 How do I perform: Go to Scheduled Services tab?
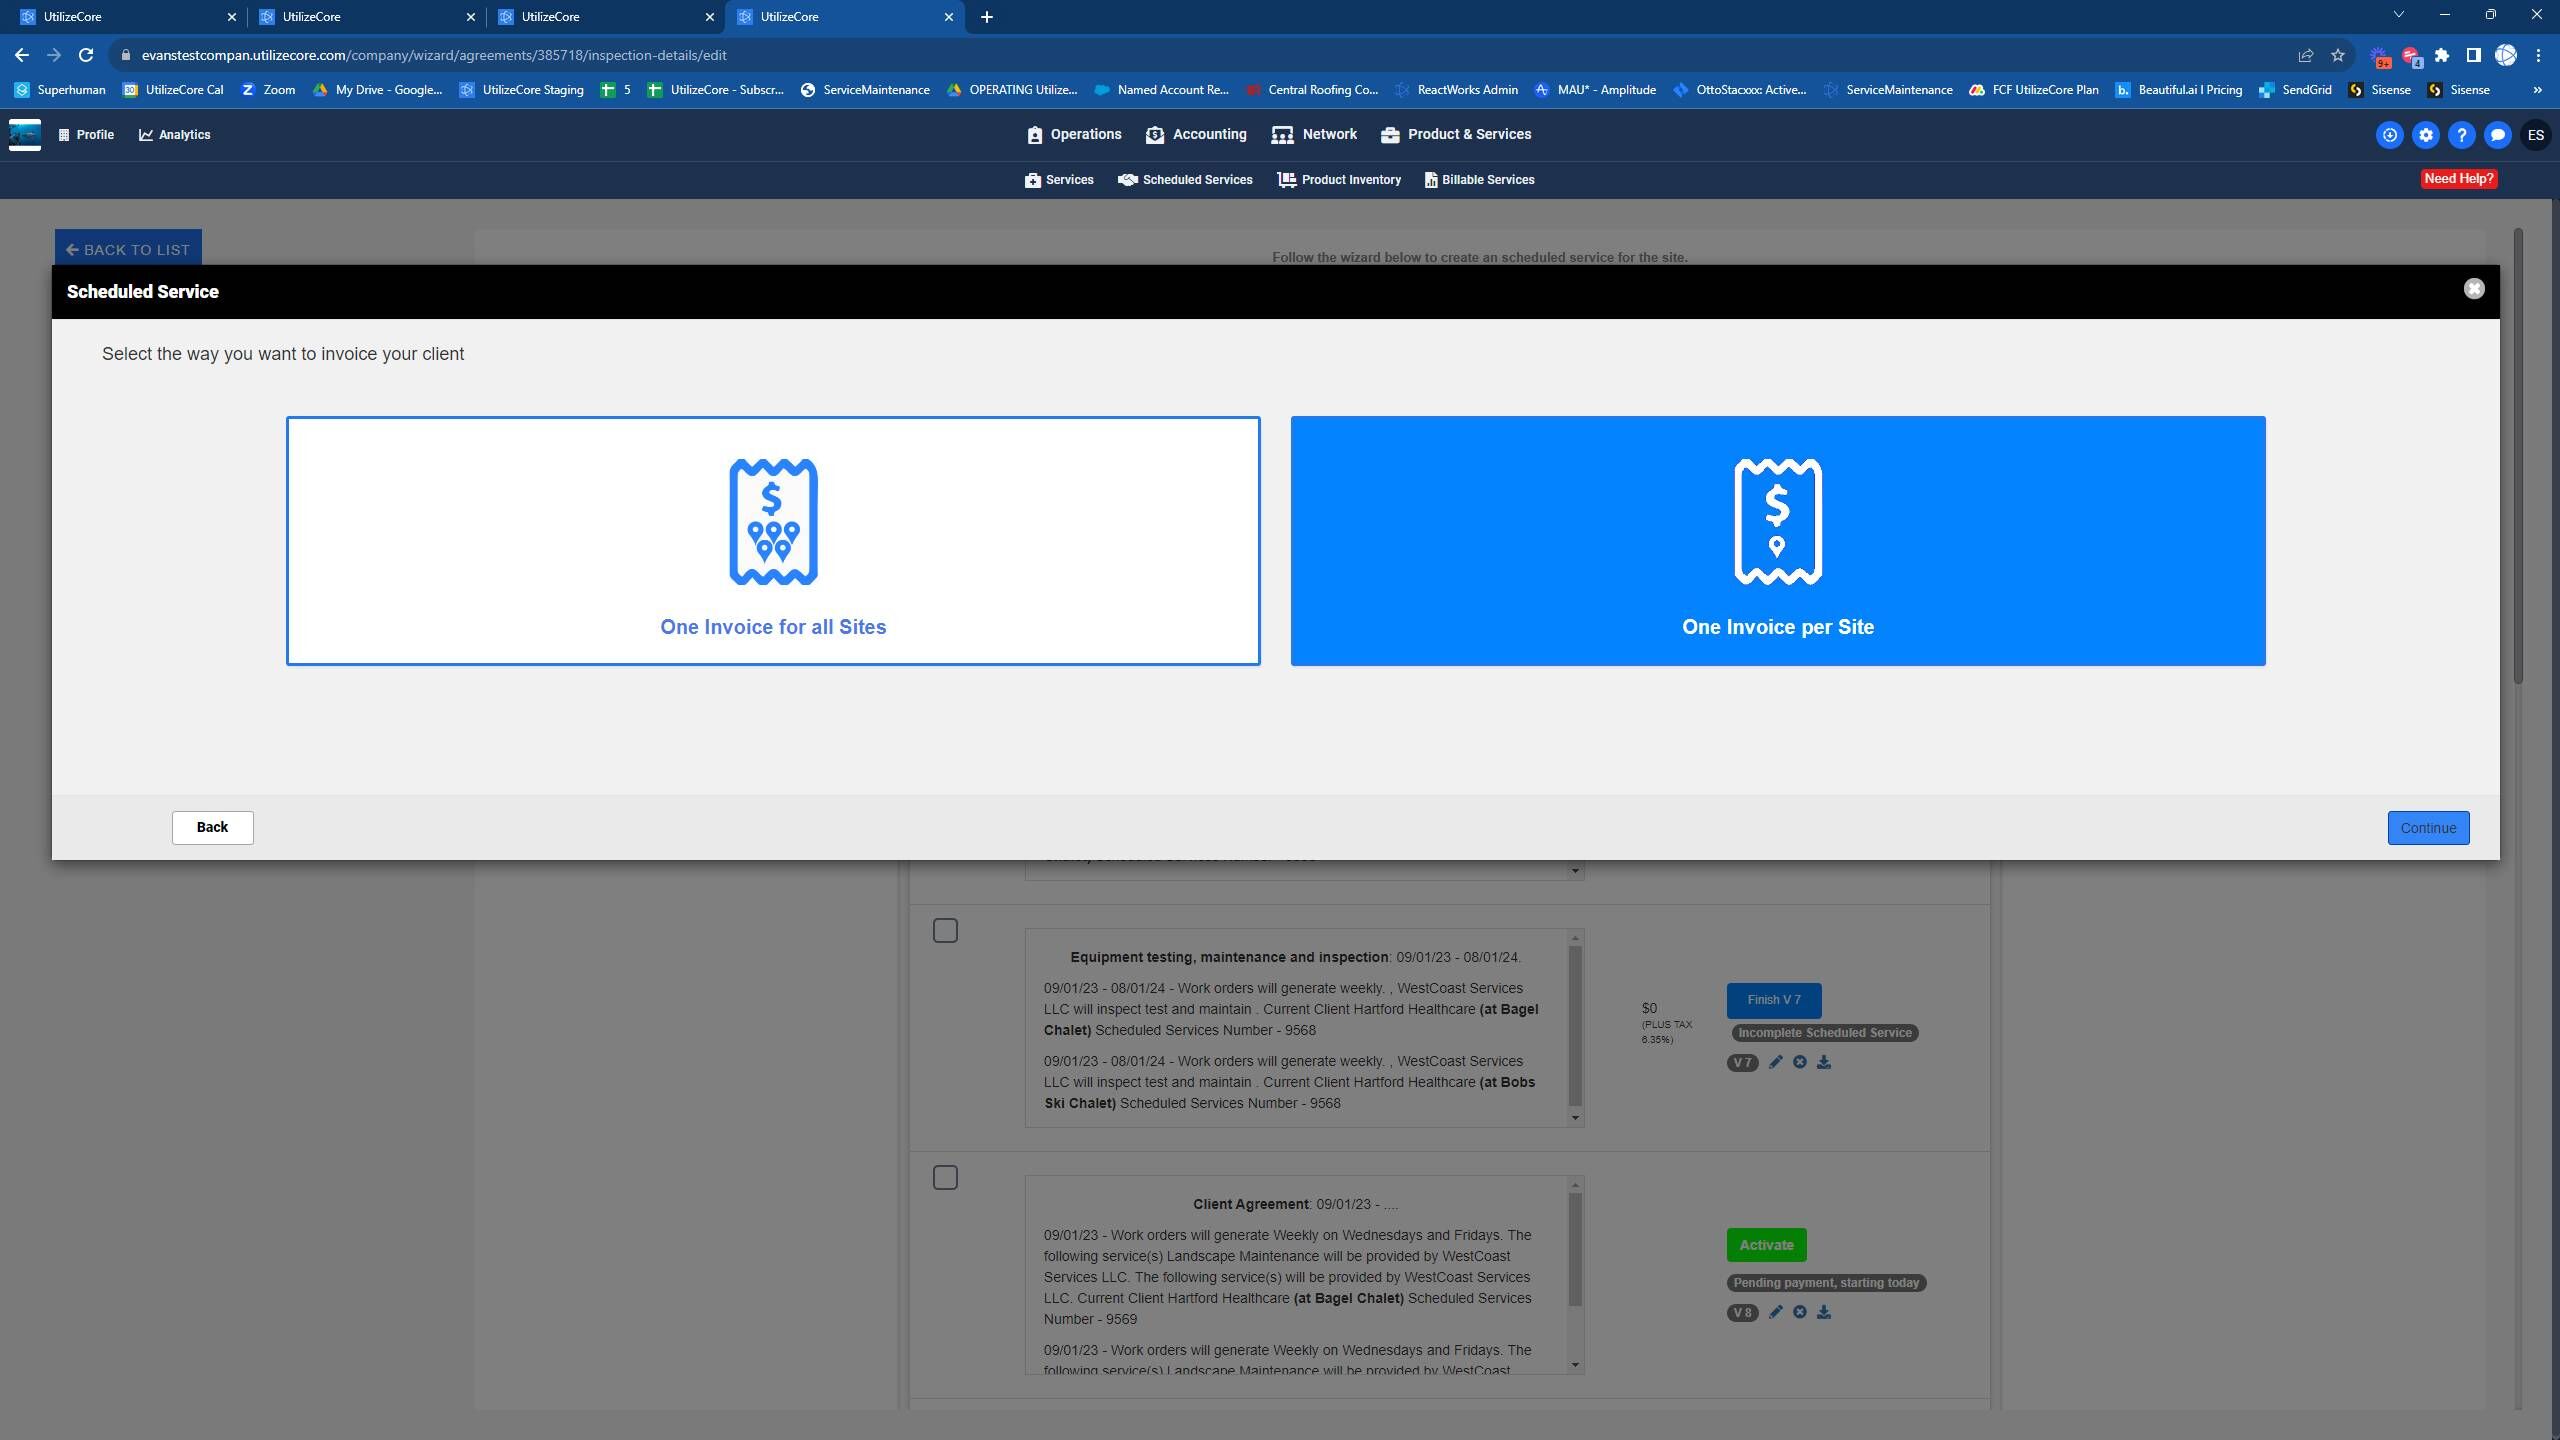pos(1185,180)
